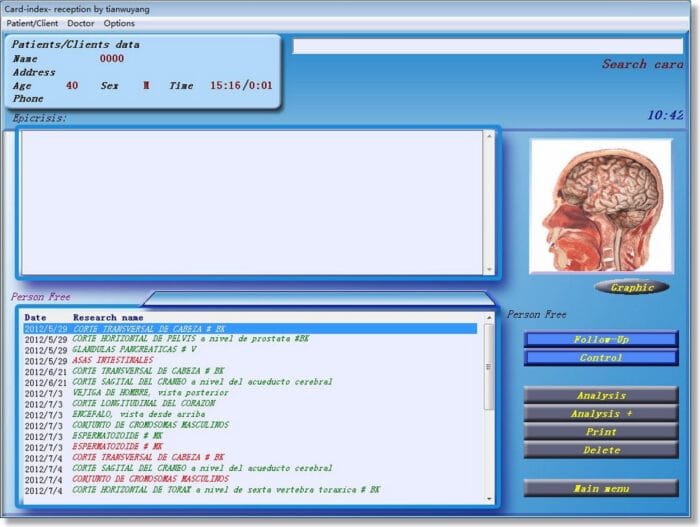Click the Date column header
This screenshot has width=700, height=527.
click(x=35, y=318)
